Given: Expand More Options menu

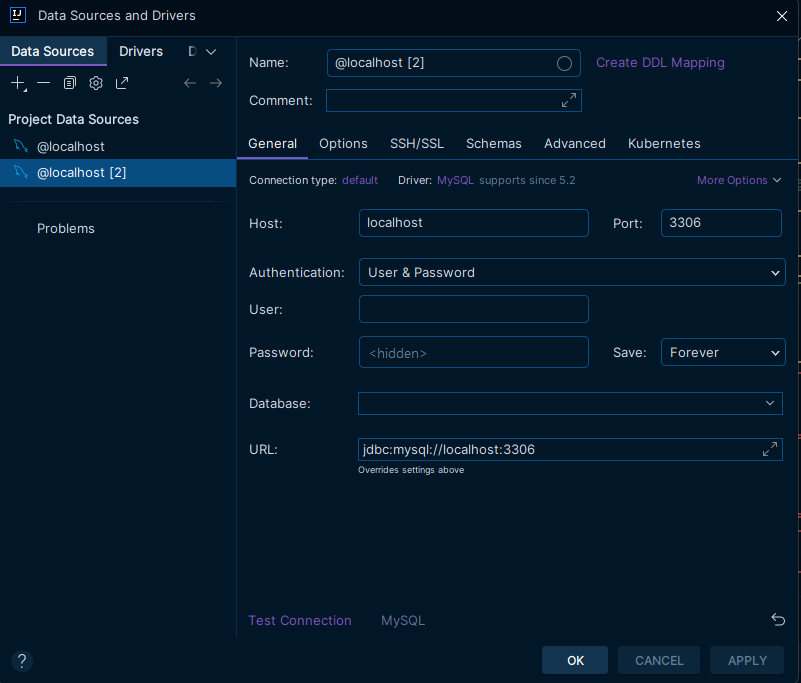Looking at the screenshot, I should click(739, 180).
